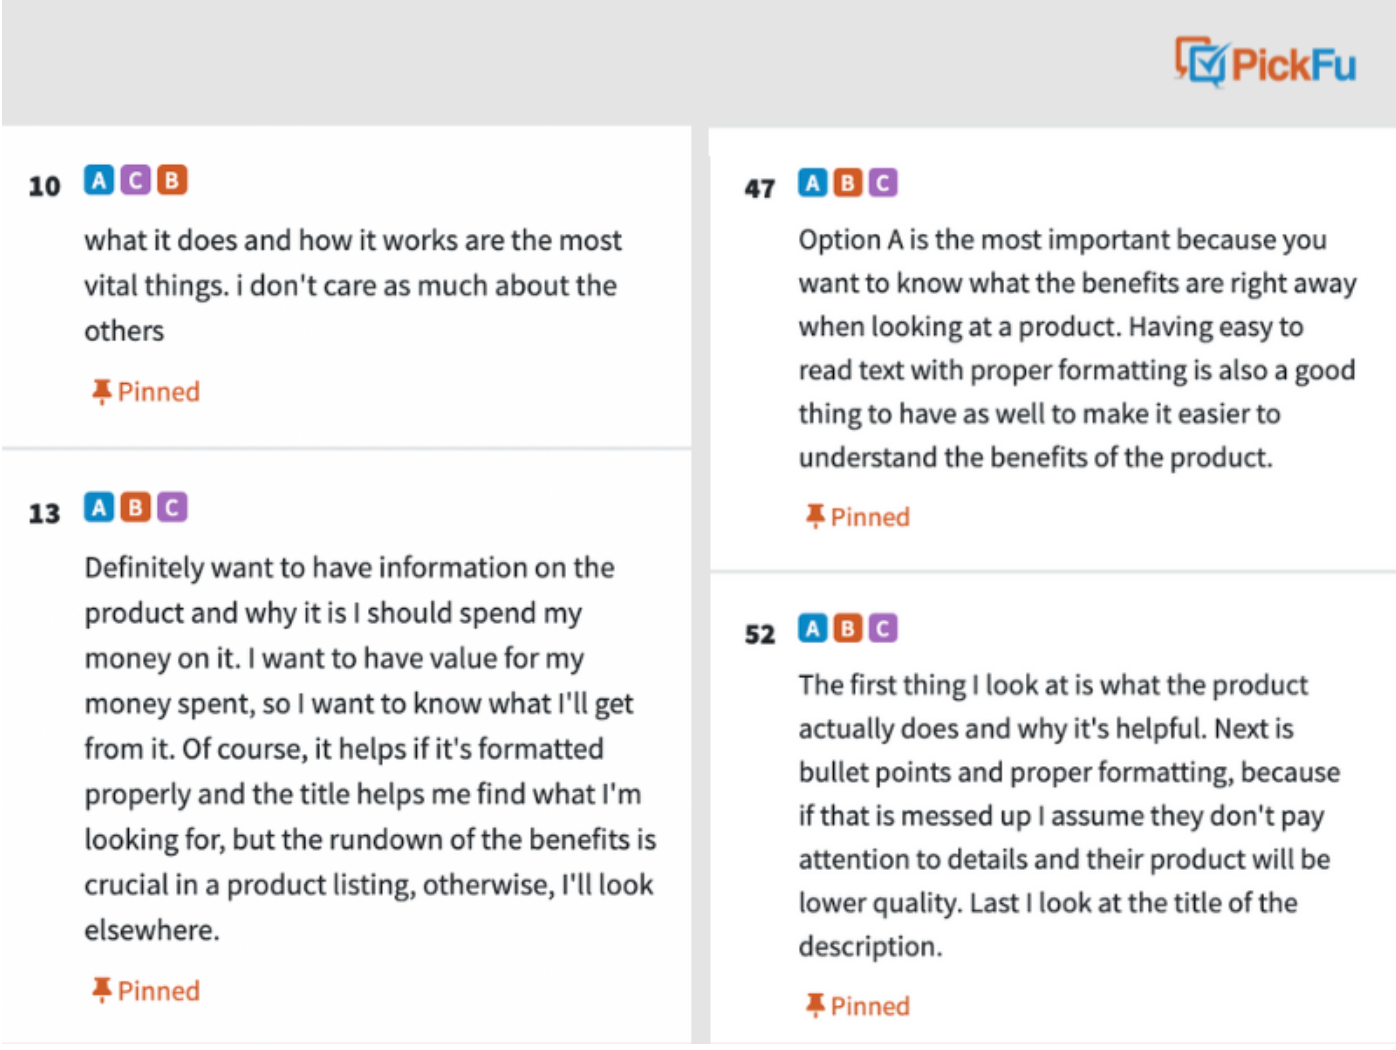
Task: Select purple C badge in response 13
Action: click(x=172, y=507)
